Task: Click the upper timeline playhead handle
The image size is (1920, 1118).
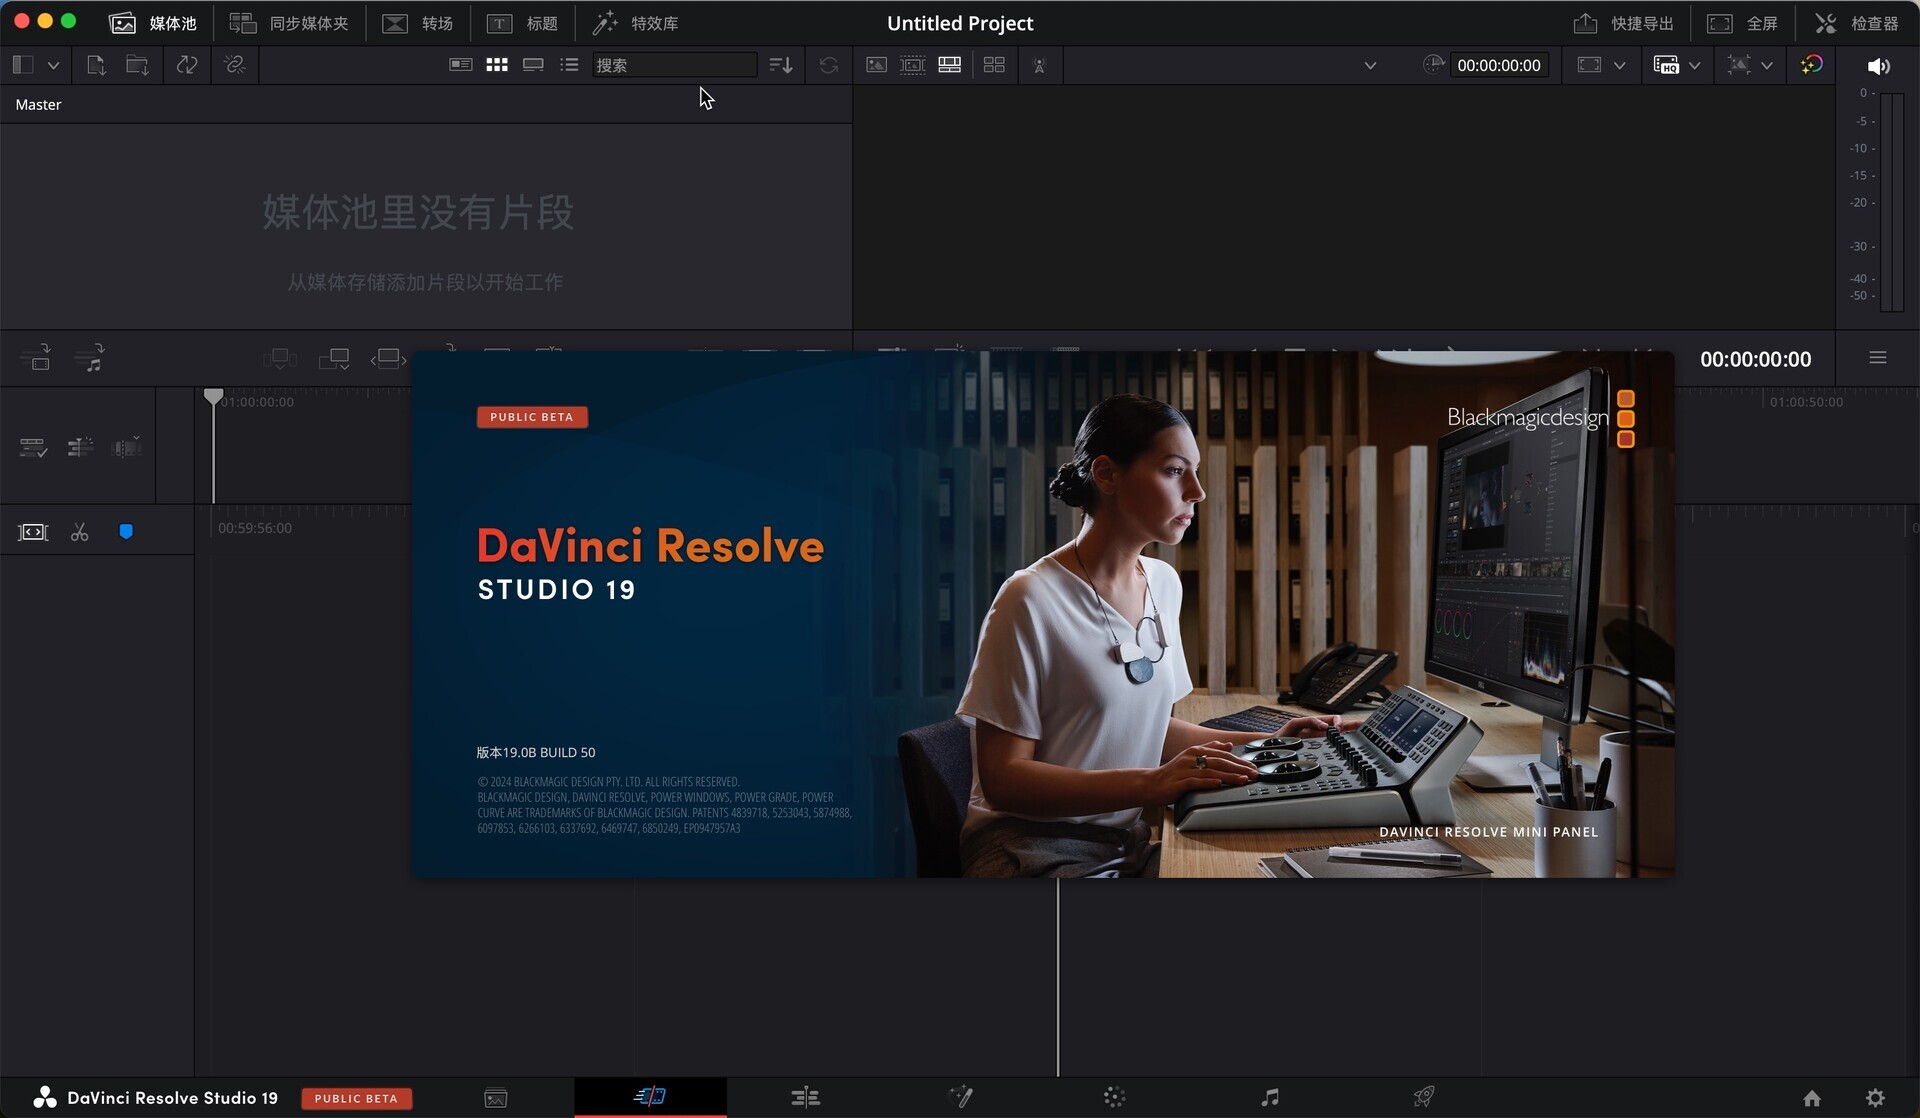Action: 213,396
